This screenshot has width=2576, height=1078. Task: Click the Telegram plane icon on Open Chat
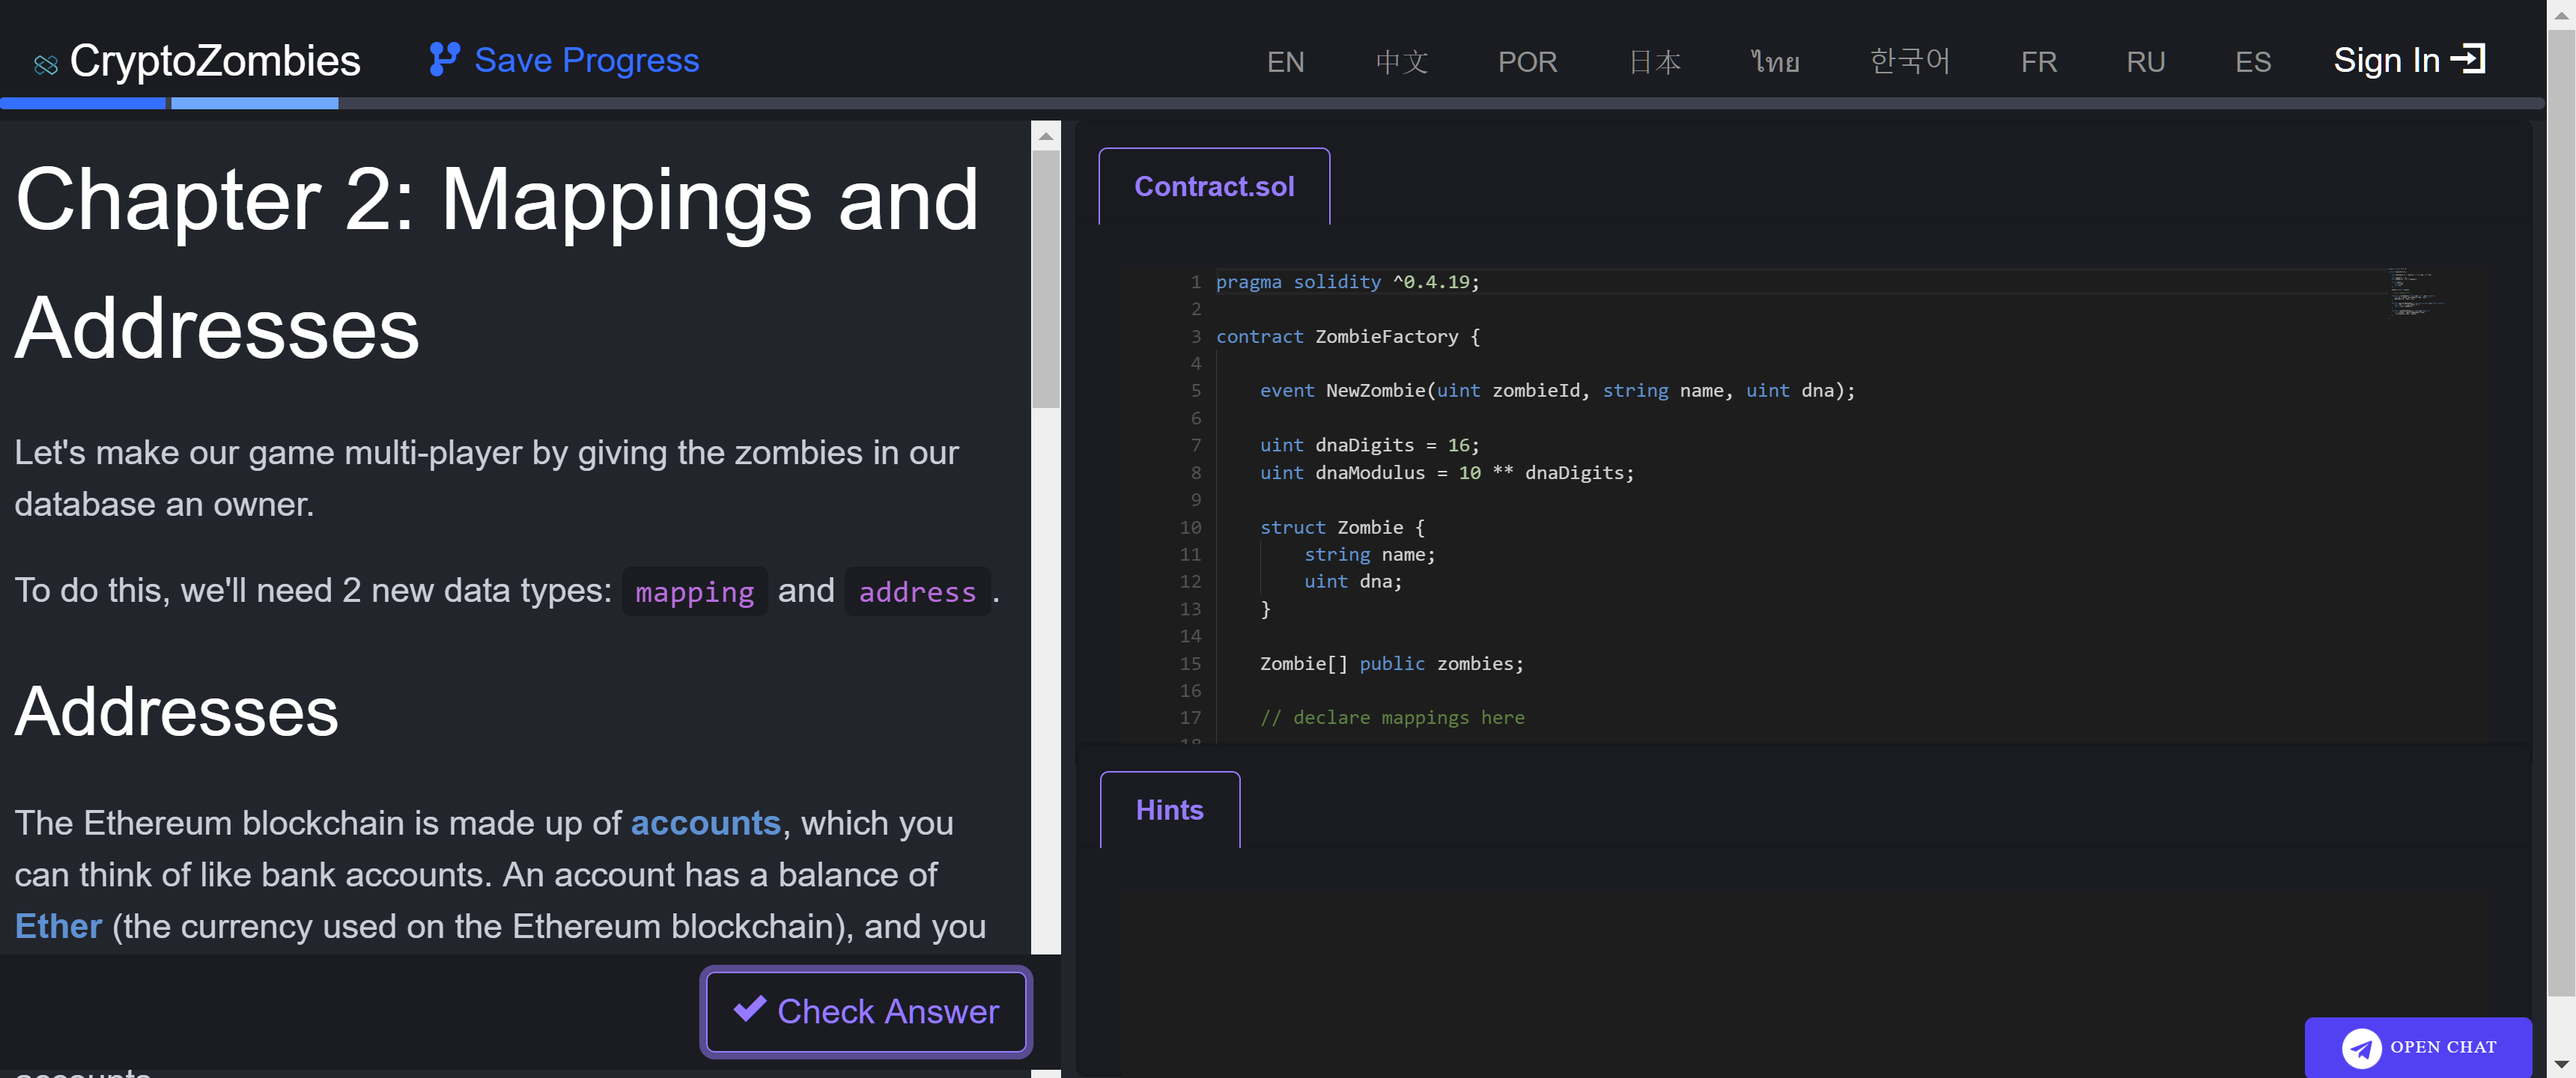pos(2362,1048)
